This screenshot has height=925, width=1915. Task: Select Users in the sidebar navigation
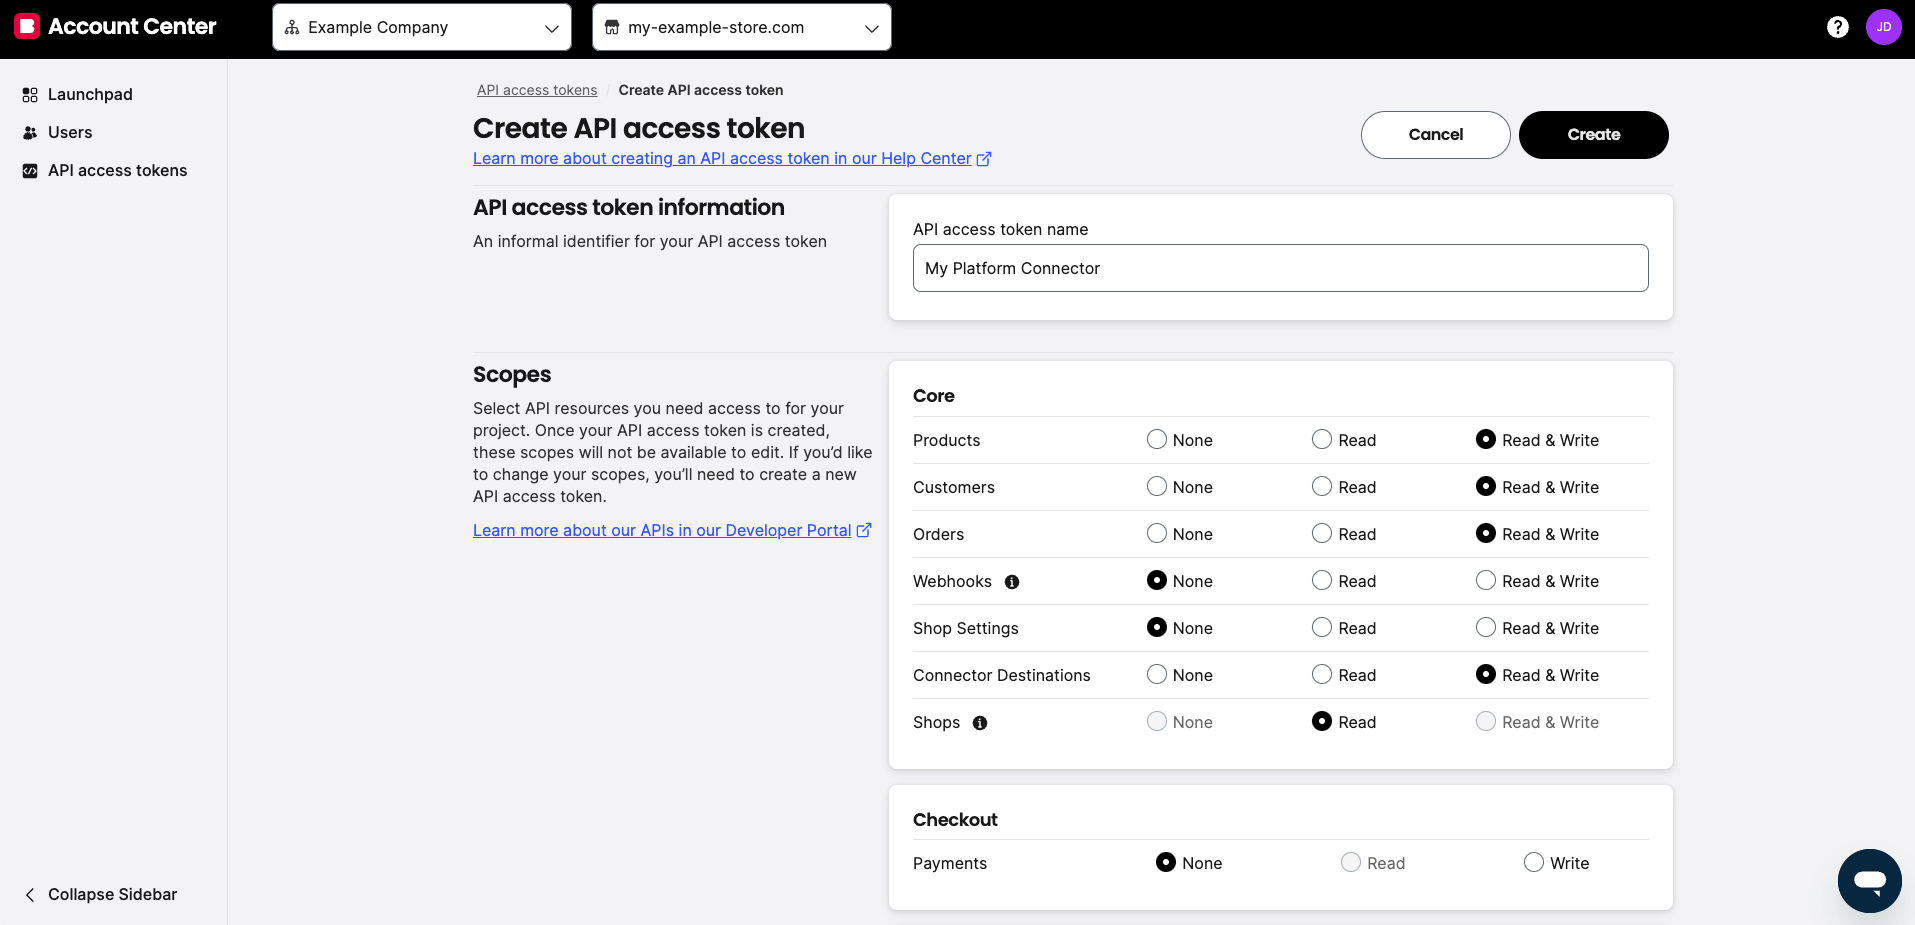tap(70, 132)
